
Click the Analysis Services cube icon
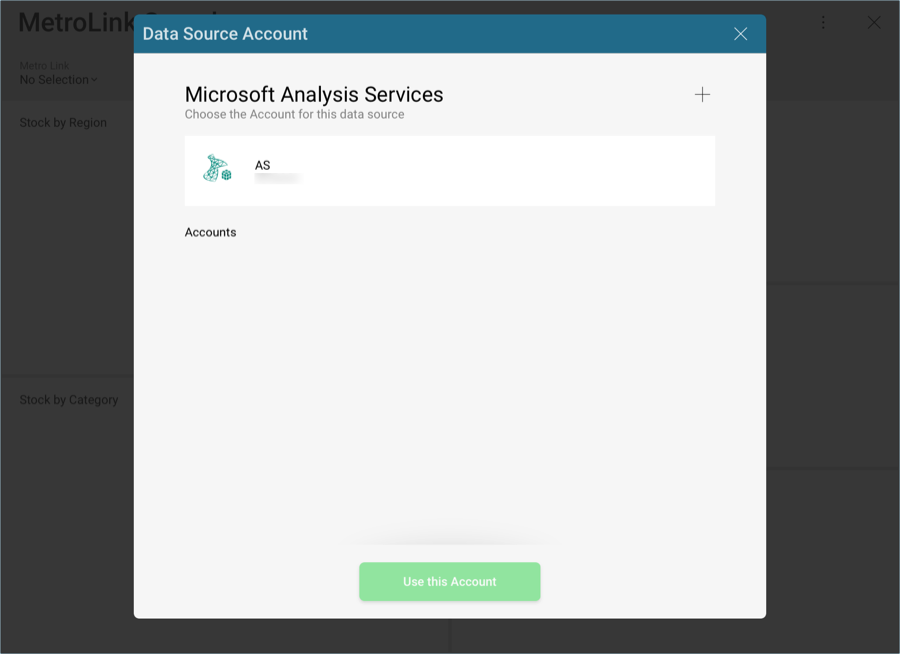(x=217, y=168)
